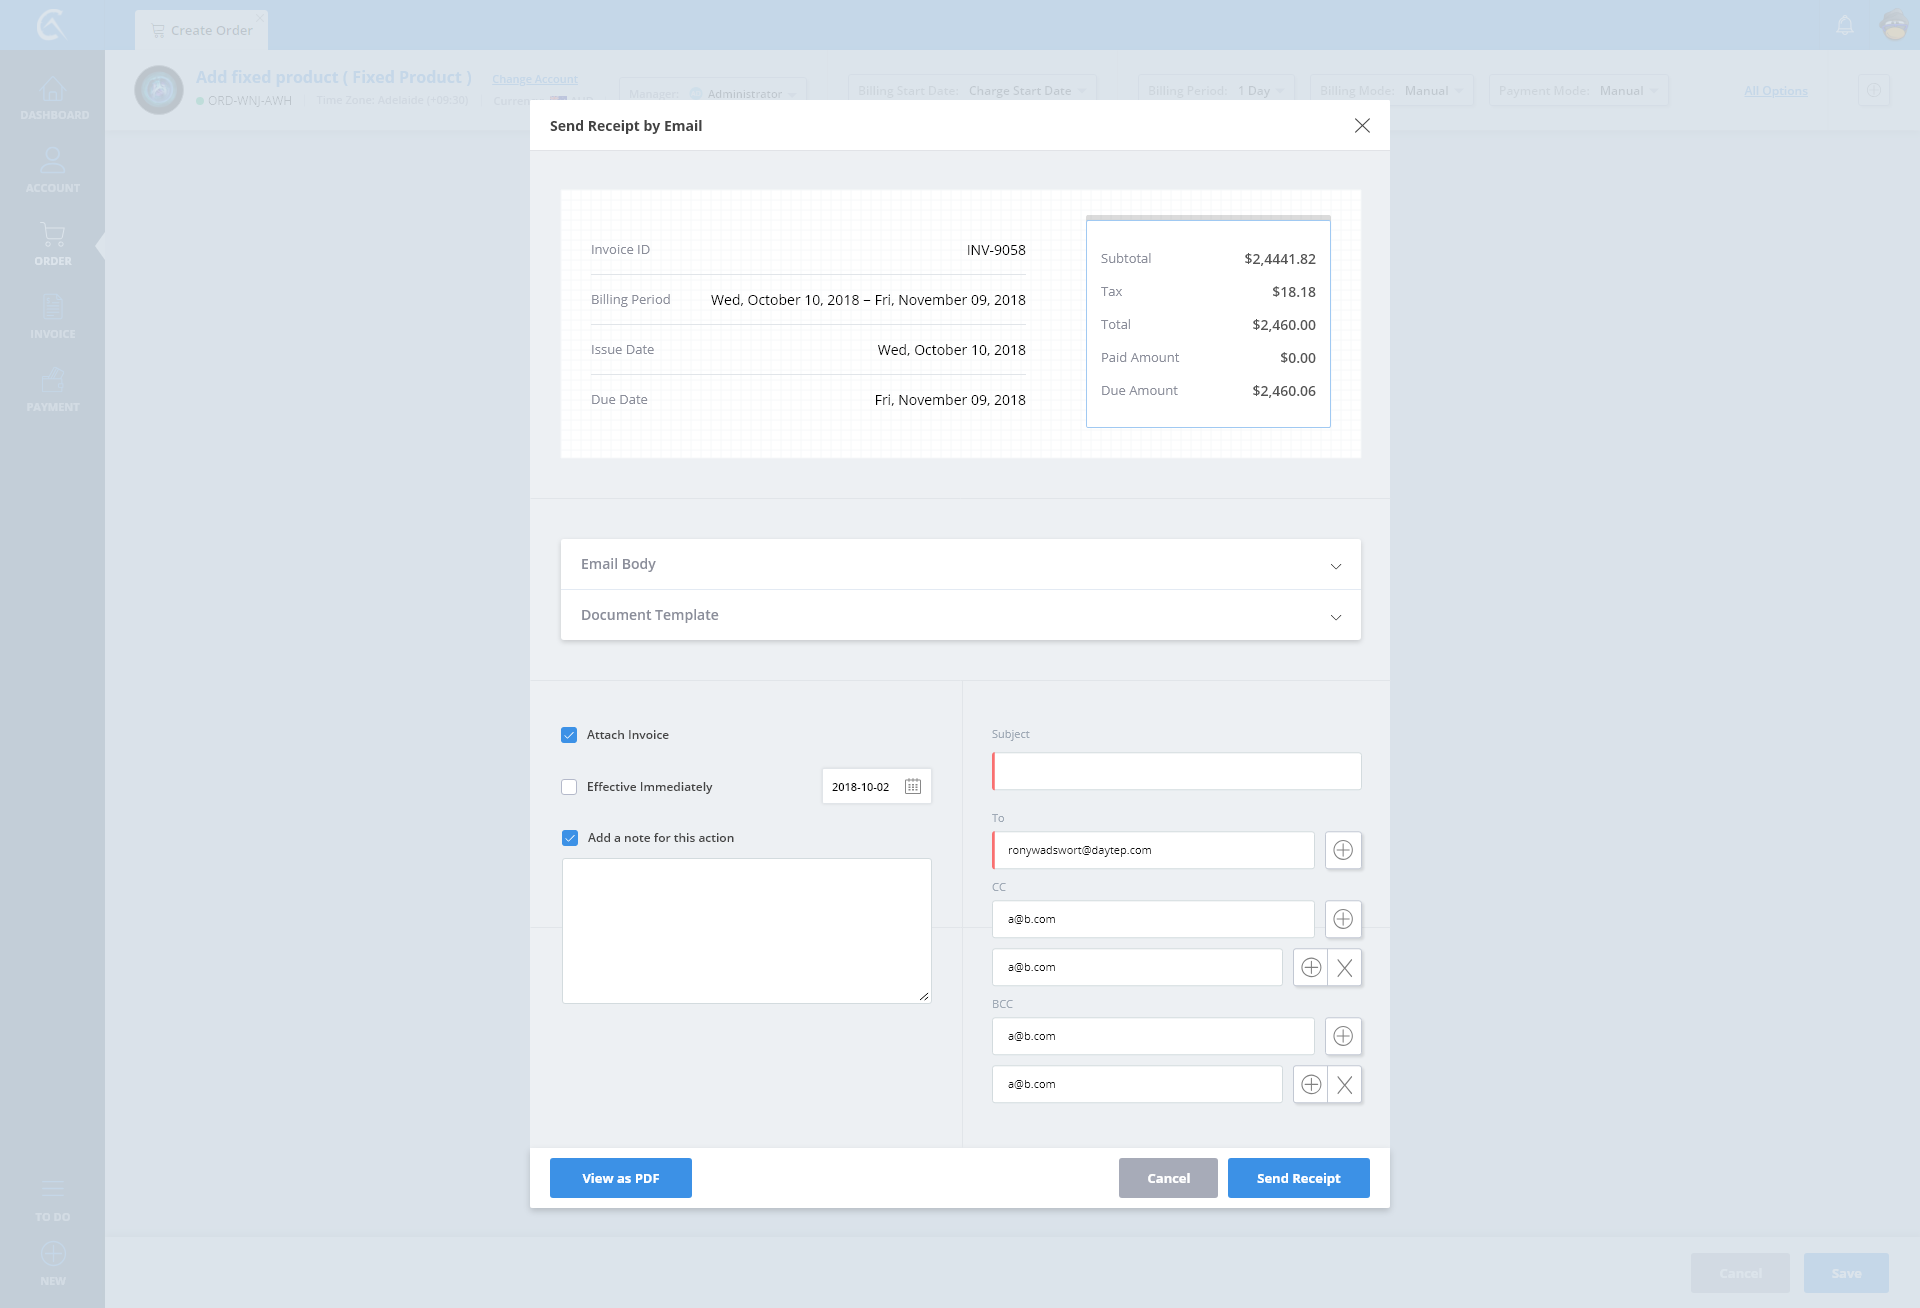This screenshot has width=1920, height=1308.
Task: Add another To recipient with the plus icon
Action: [1343, 850]
